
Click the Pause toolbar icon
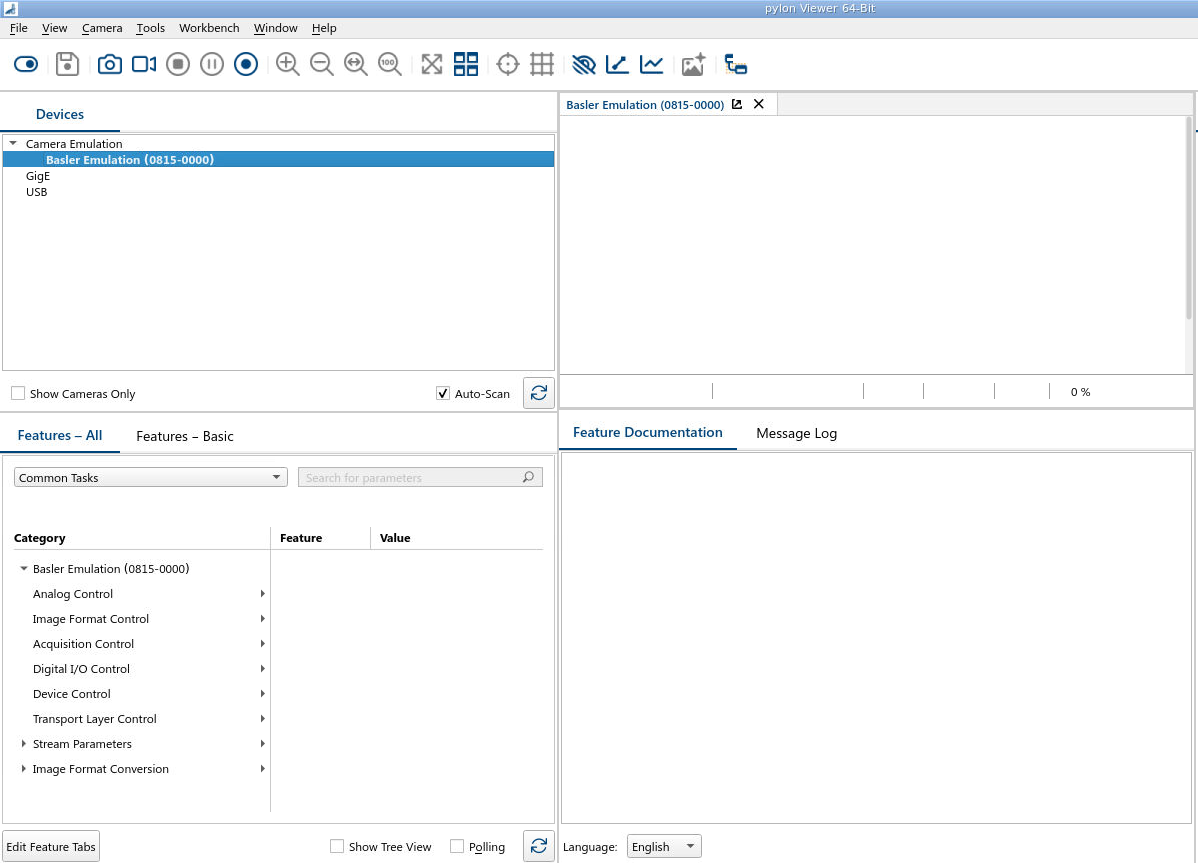tap(212, 64)
